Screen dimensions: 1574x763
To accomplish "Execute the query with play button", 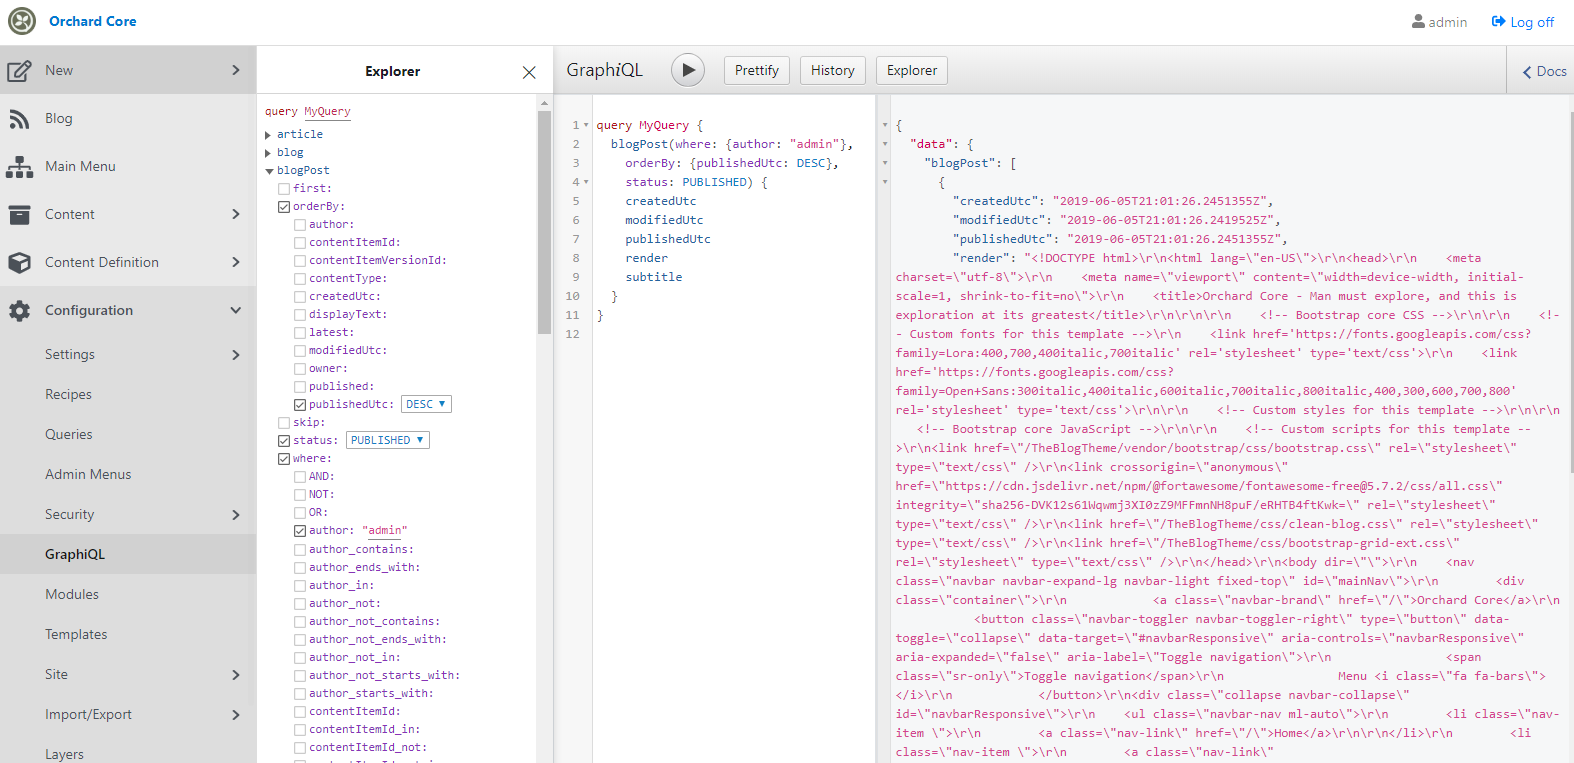I will click(x=687, y=70).
